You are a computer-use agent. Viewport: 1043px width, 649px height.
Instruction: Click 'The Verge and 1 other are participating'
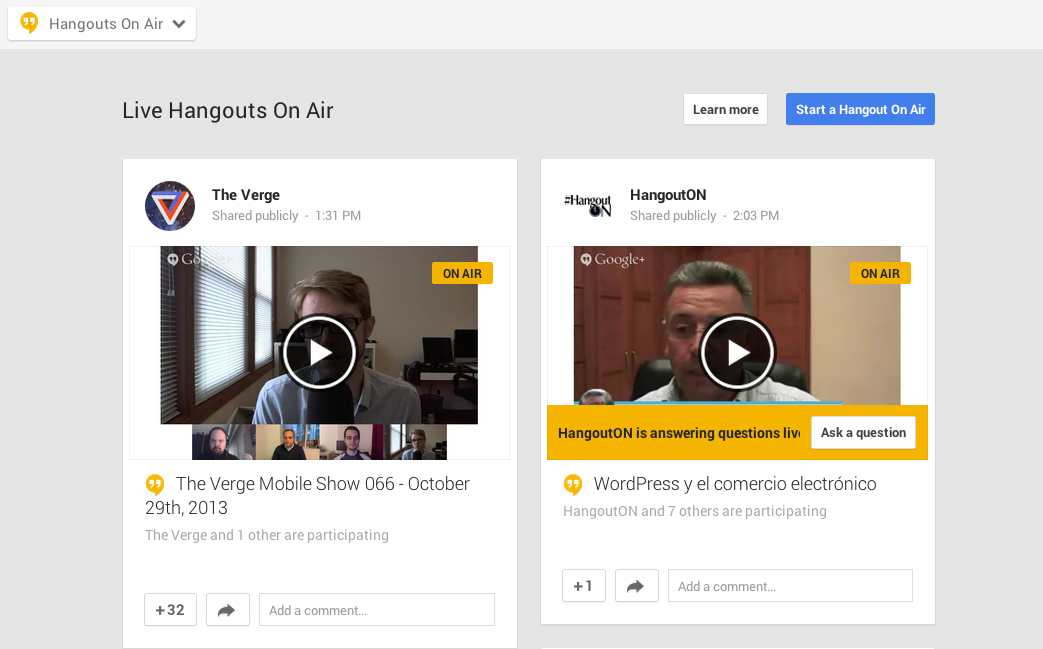click(x=267, y=535)
